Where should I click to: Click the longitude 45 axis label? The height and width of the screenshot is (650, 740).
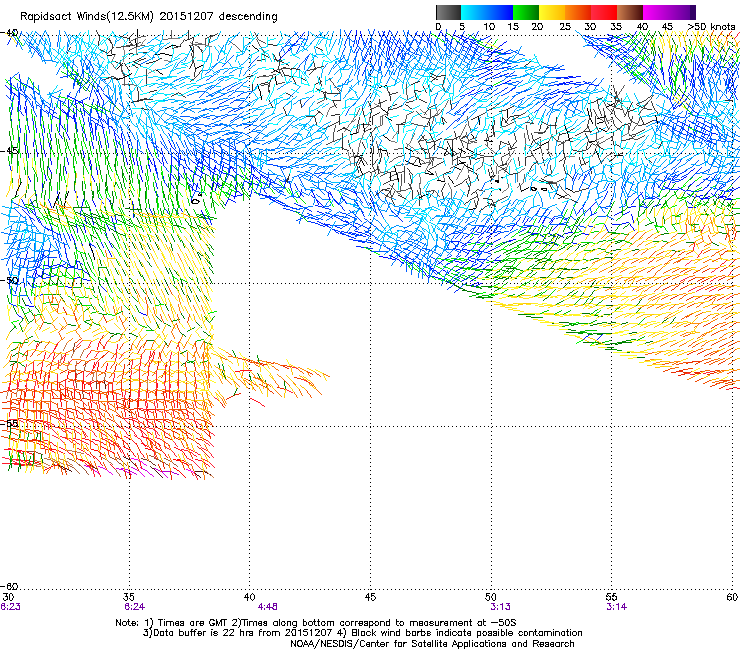pos(370,598)
